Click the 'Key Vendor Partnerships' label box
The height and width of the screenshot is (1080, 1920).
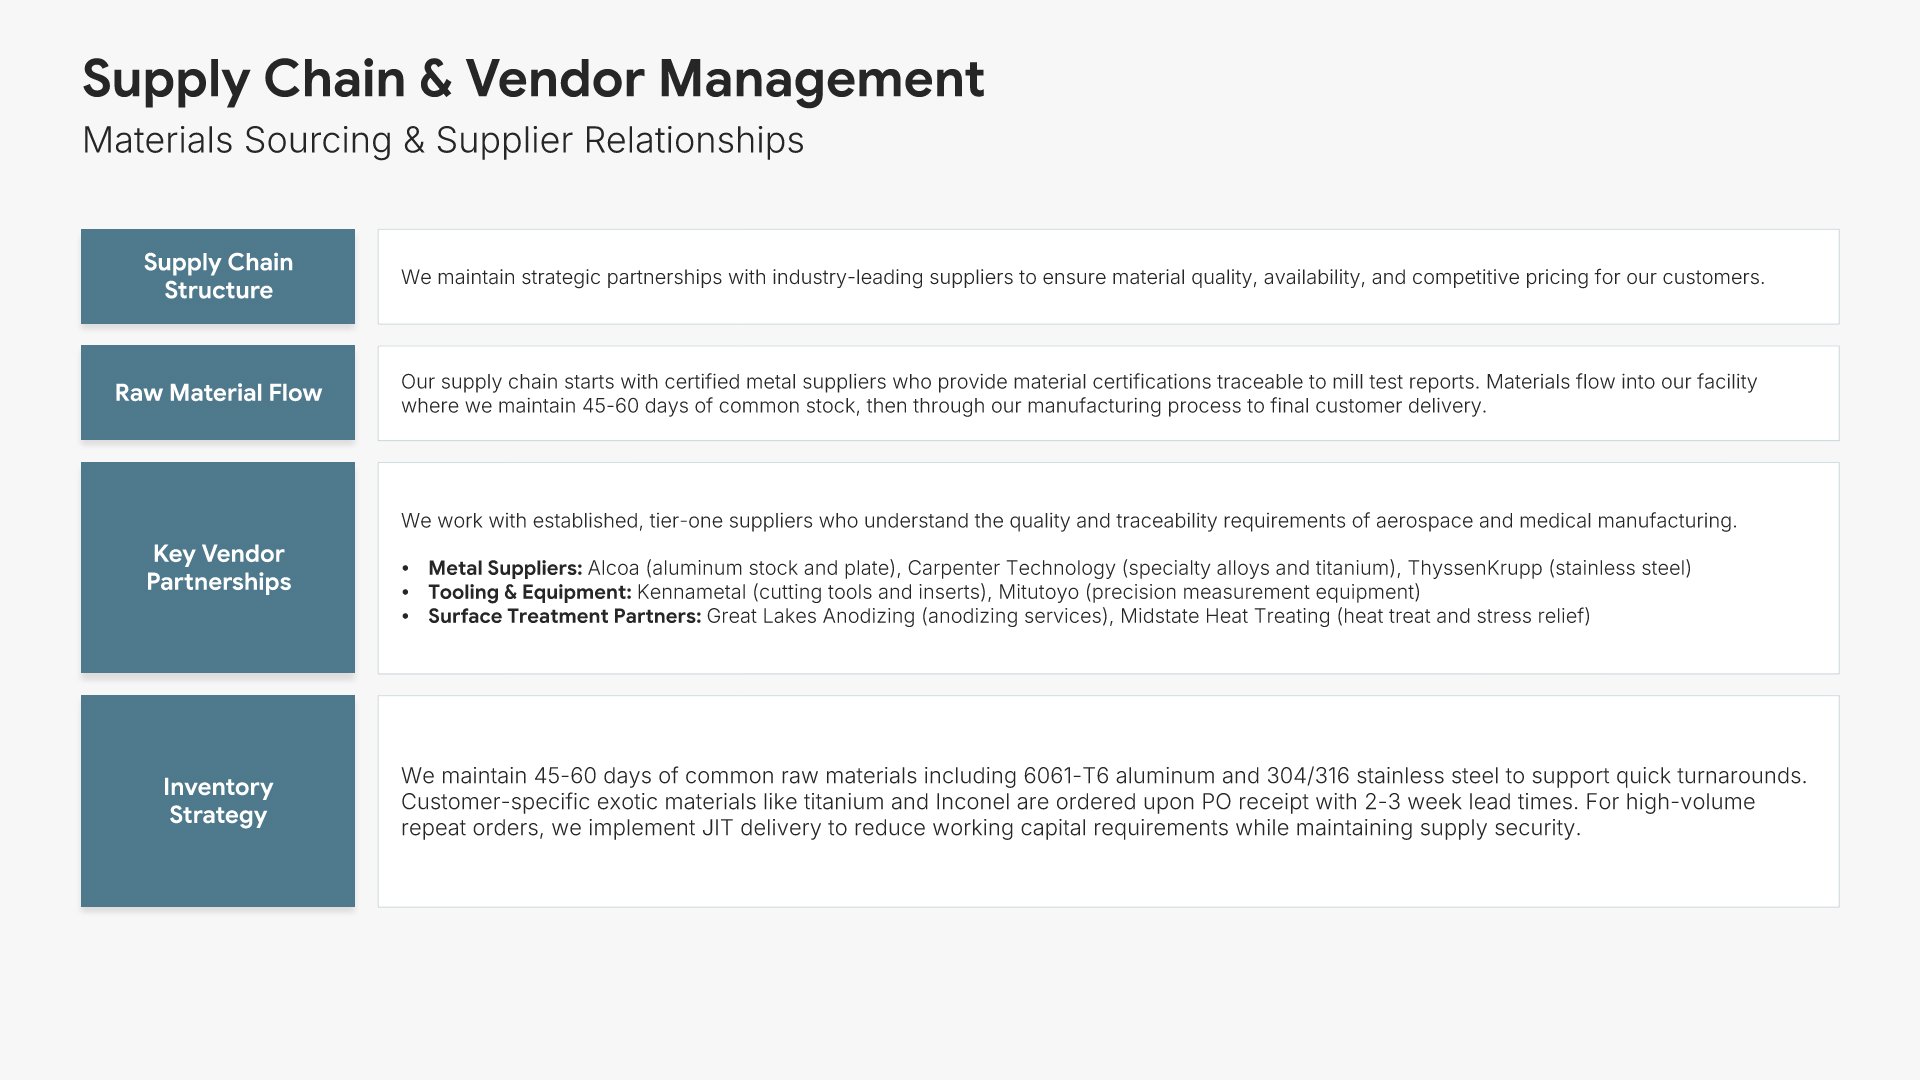(218, 568)
